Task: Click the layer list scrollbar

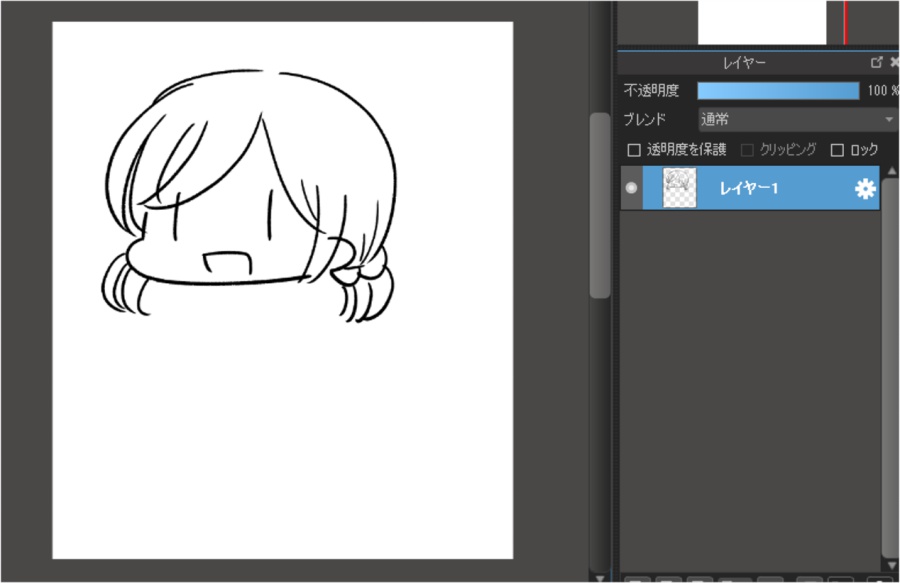Action: (890, 366)
